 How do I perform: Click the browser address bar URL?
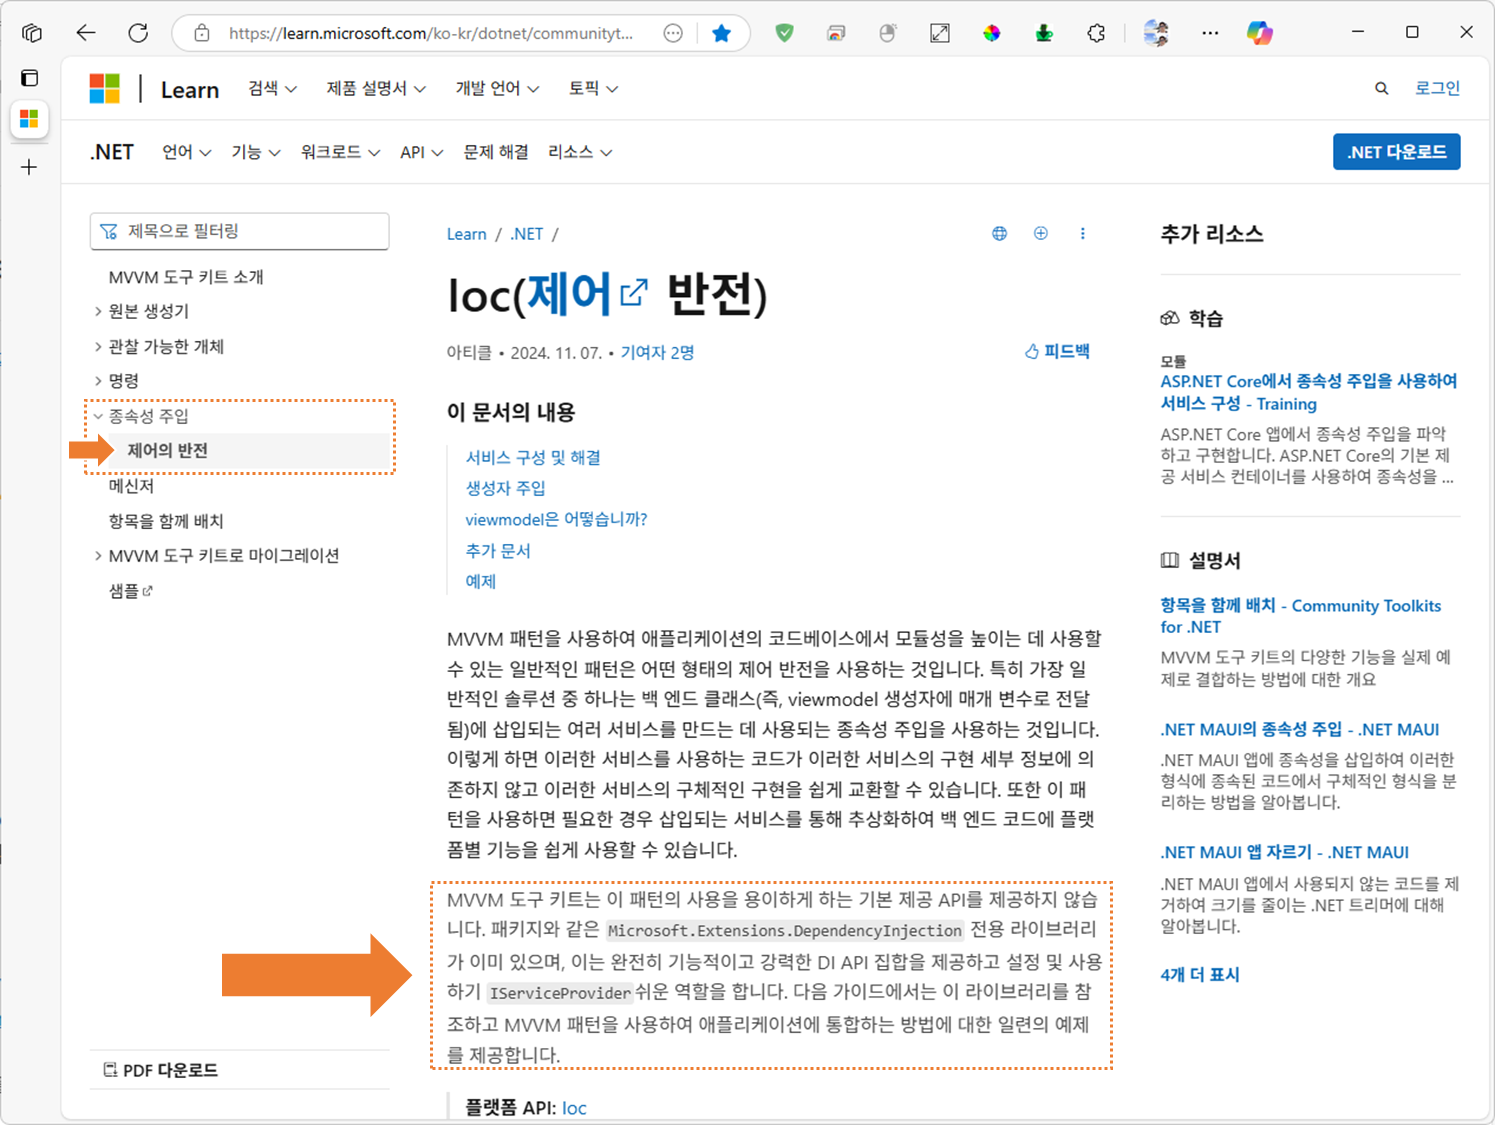(x=430, y=33)
